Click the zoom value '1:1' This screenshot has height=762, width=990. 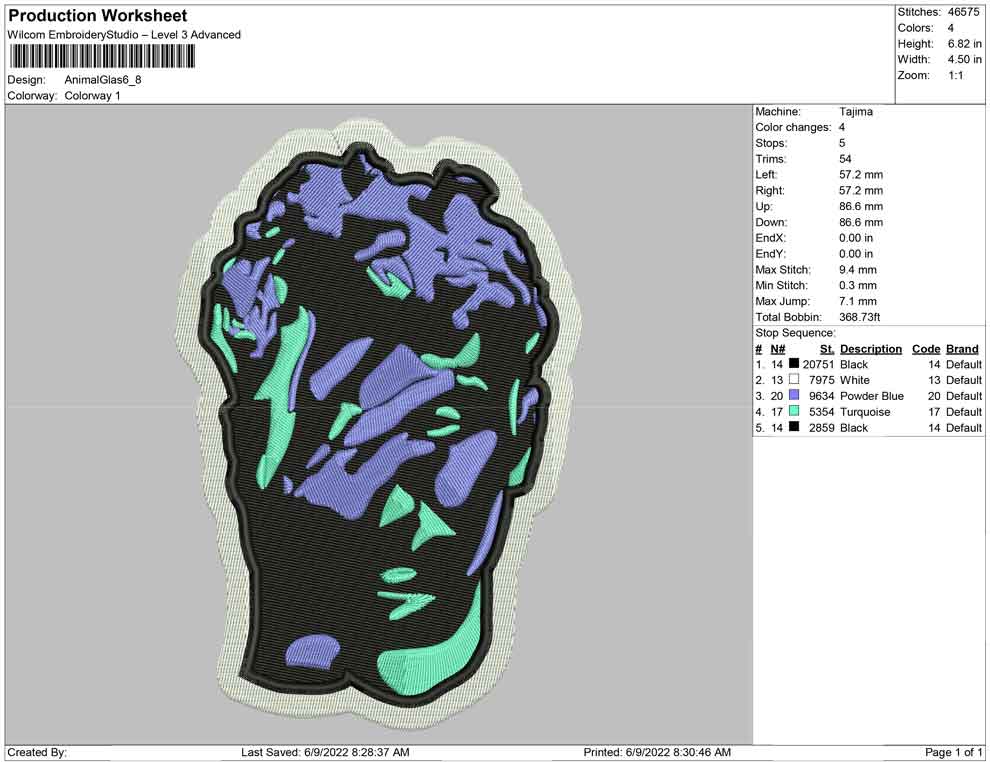[x=956, y=75]
